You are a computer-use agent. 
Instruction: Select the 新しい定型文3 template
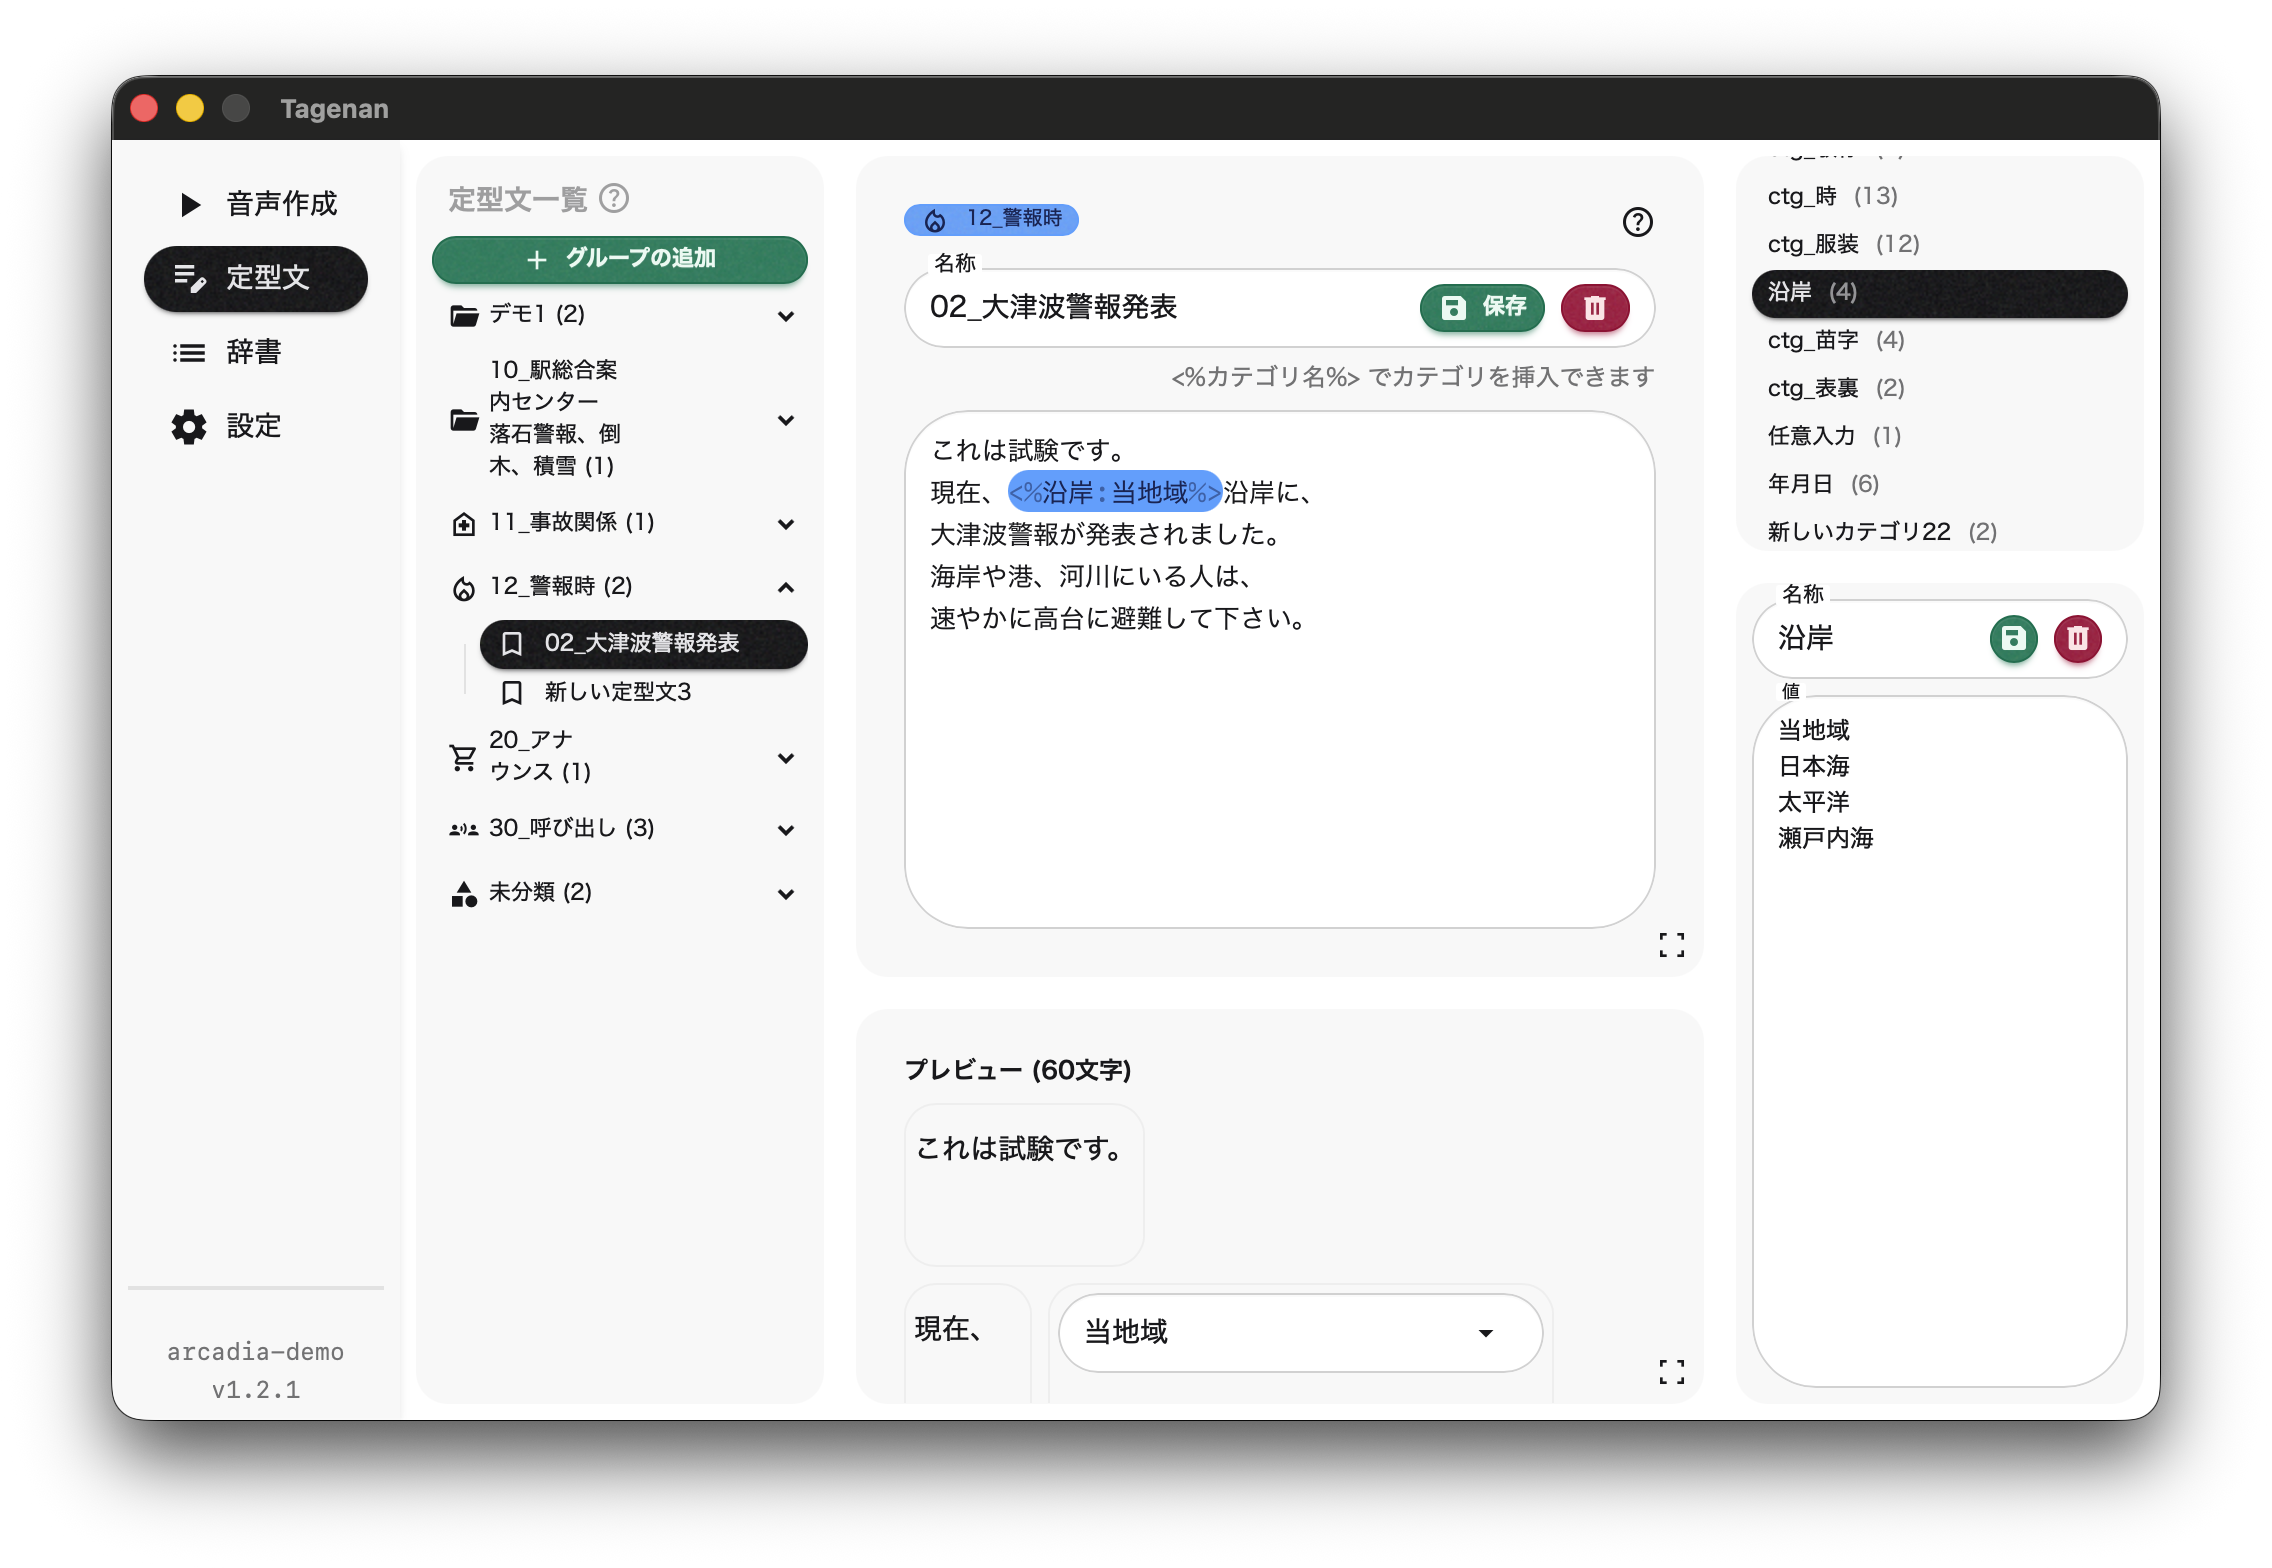coord(617,692)
